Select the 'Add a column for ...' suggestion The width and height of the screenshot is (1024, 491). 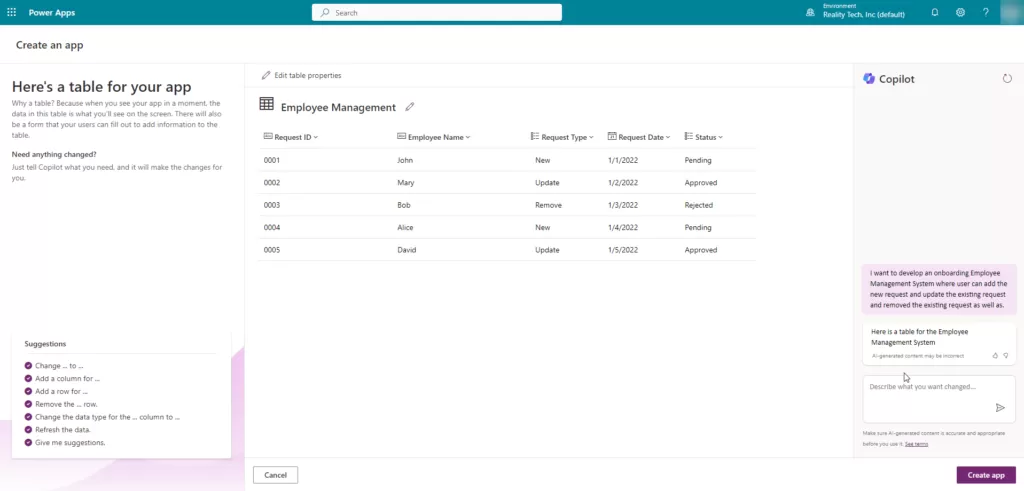[x=67, y=379]
